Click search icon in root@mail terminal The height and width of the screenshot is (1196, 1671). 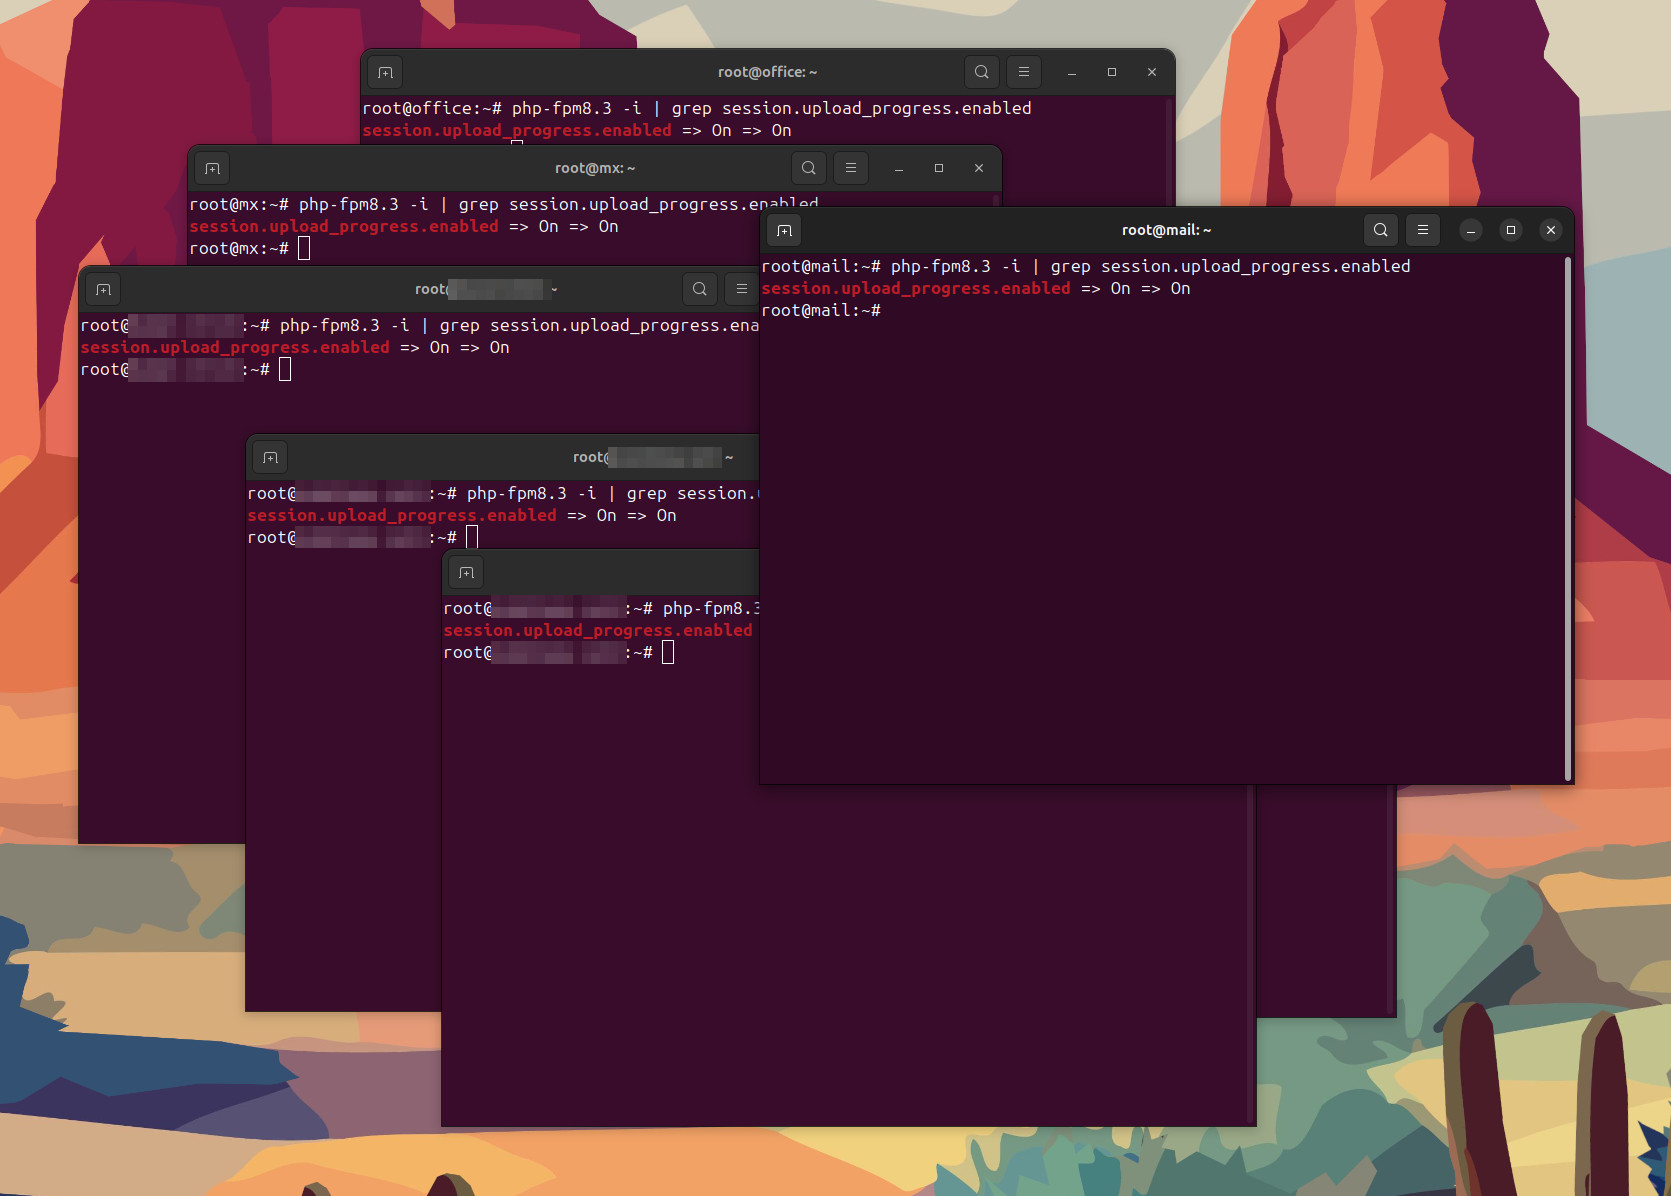(x=1381, y=230)
